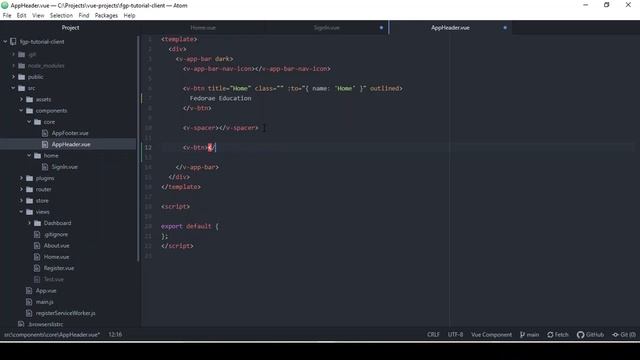Select the Project panel header

tap(70, 28)
